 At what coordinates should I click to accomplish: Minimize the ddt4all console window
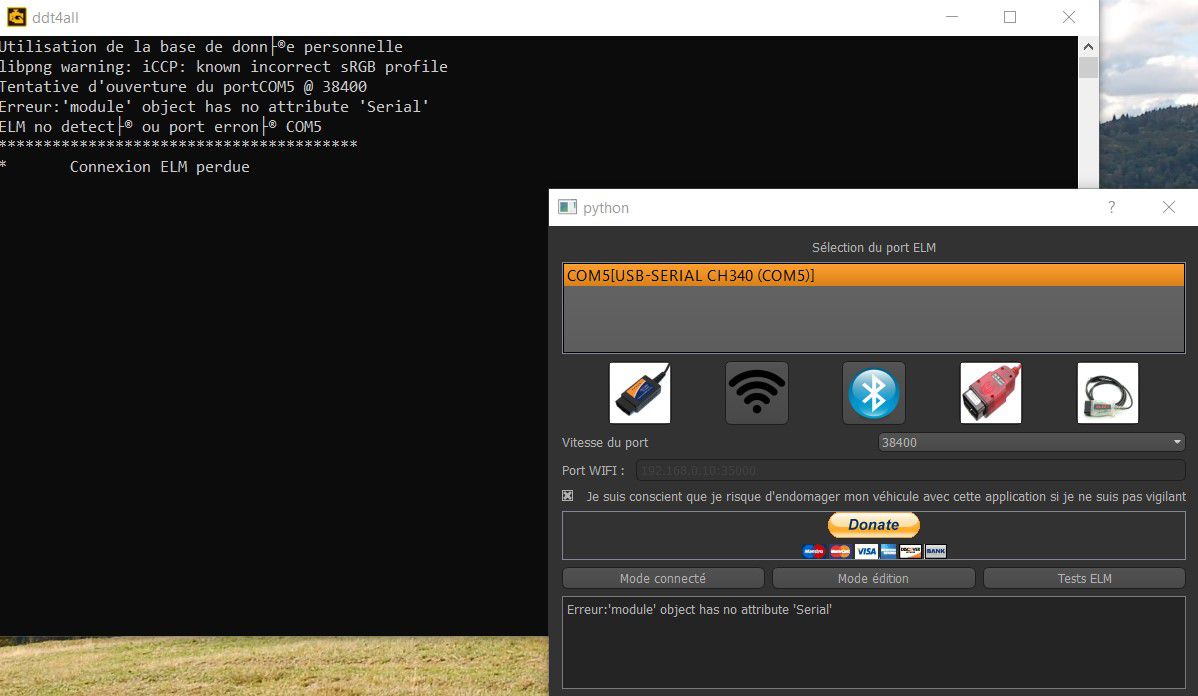coord(951,17)
